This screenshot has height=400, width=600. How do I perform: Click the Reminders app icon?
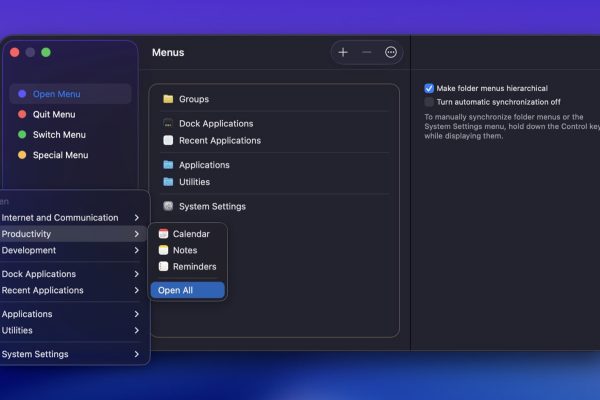click(x=163, y=266)
